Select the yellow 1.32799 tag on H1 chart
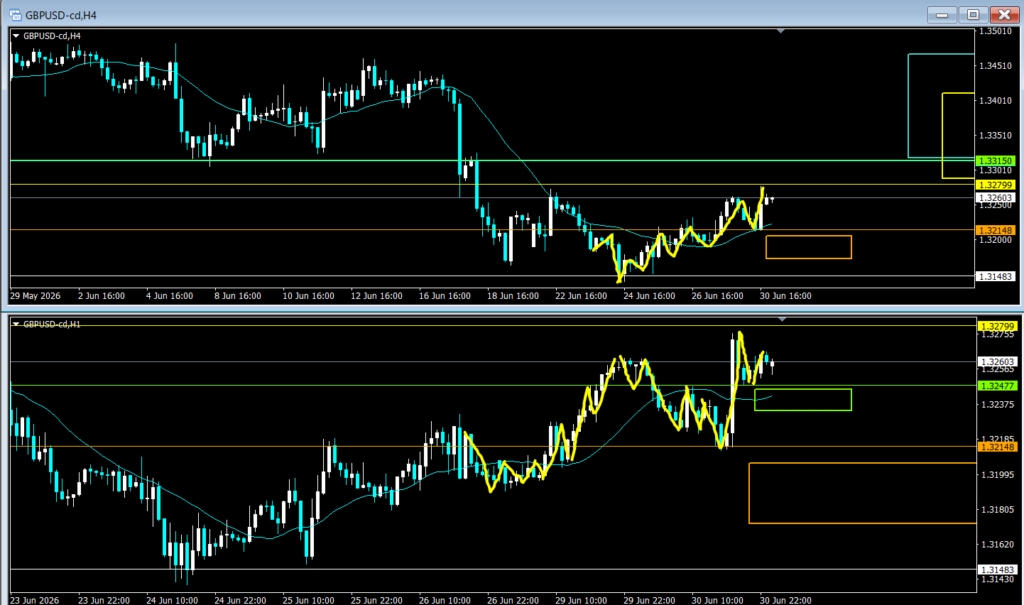 (997, 326)
